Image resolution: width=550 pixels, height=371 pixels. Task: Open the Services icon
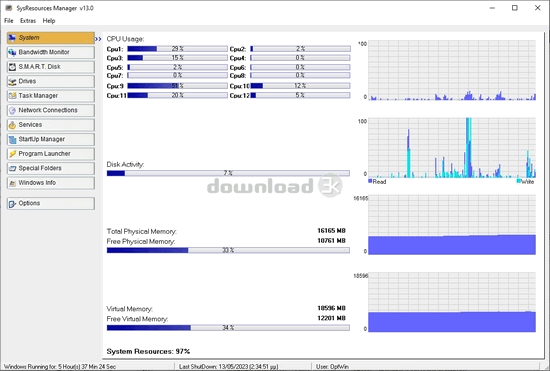coord(12,125)
